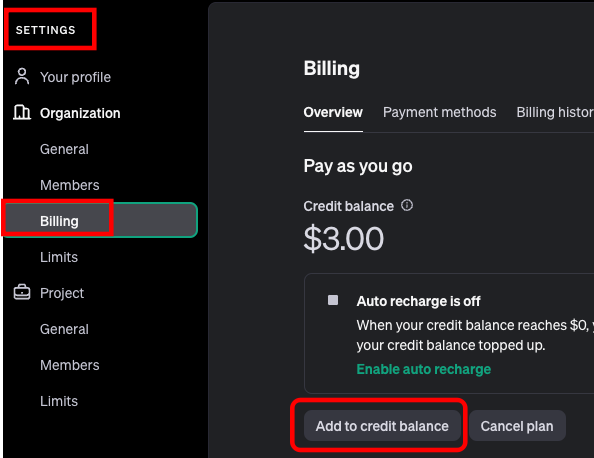Click the Add to credit balance button
The width and height of the screenshot is (594, 458).
(382, 426)
